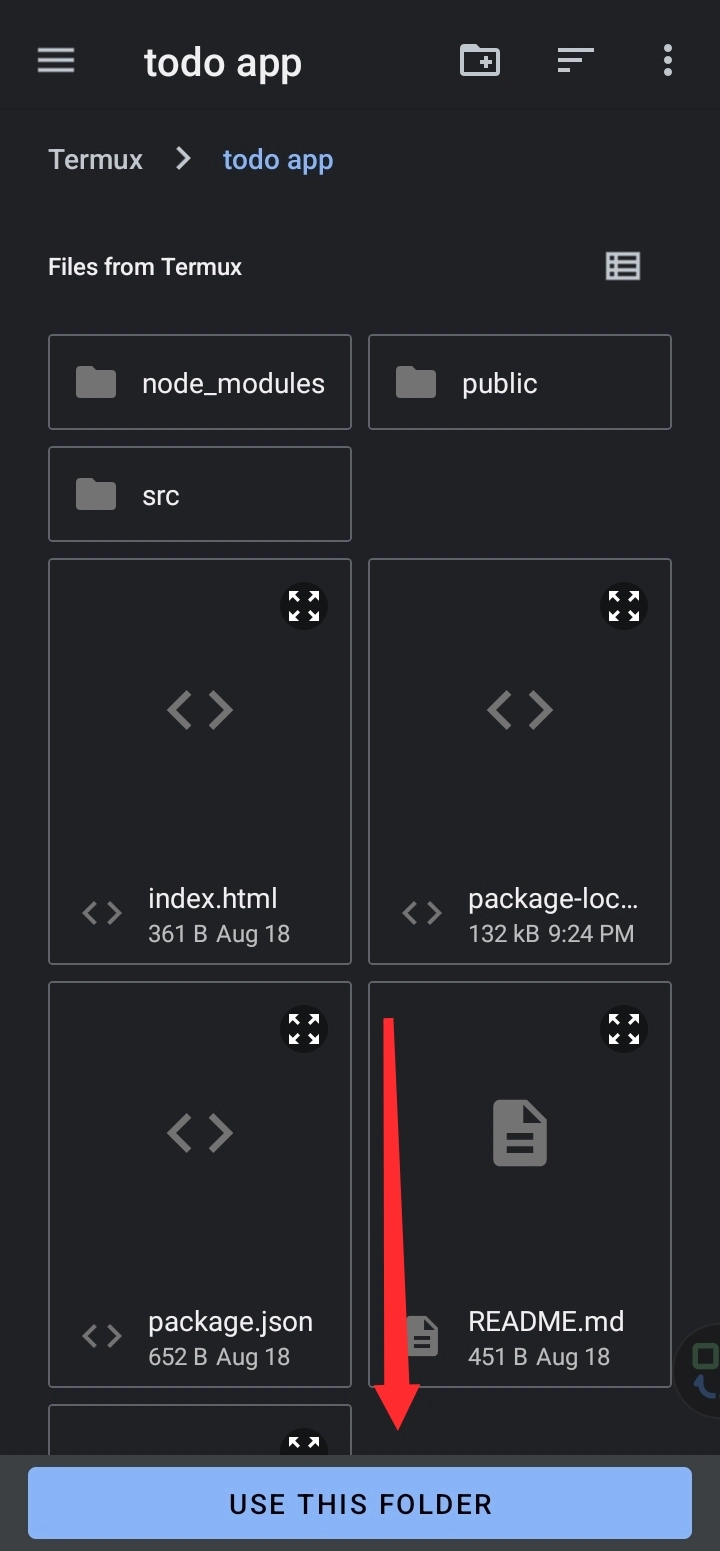Expand the package-lock file preview

coord(624,606)
